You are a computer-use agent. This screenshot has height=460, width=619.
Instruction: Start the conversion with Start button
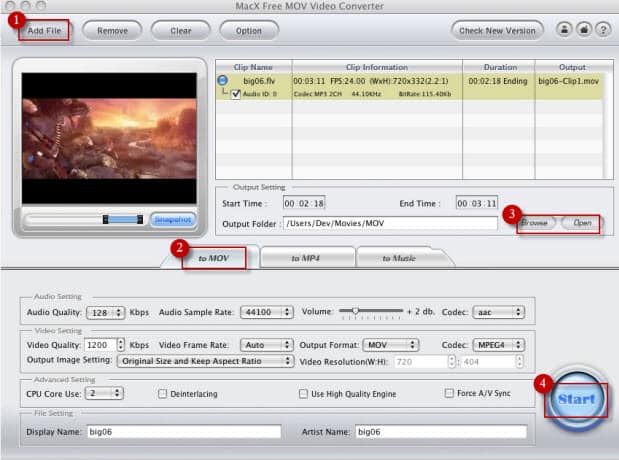click(576, 399)
